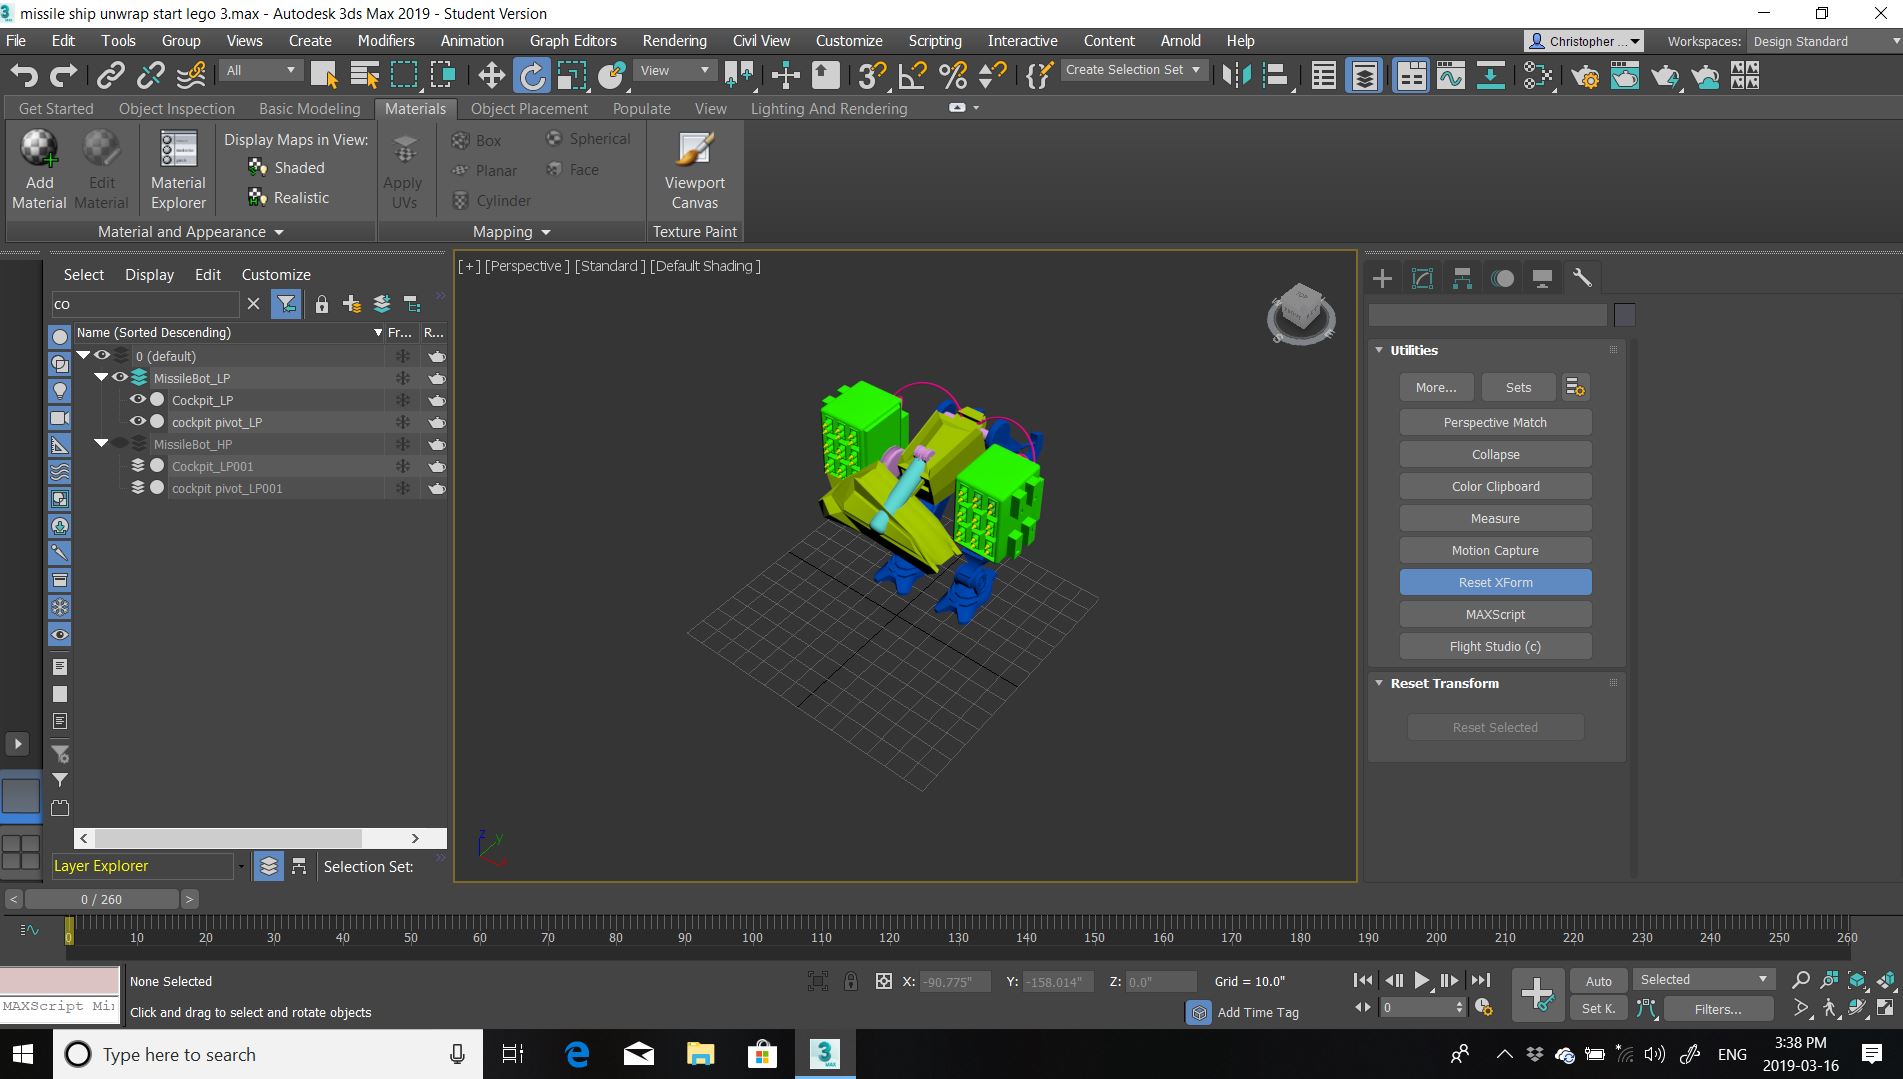Screen dimensions: 1903x1079
Task: Switch to the Object Placement ribbon tab
Action: click(x=529, y=109)
